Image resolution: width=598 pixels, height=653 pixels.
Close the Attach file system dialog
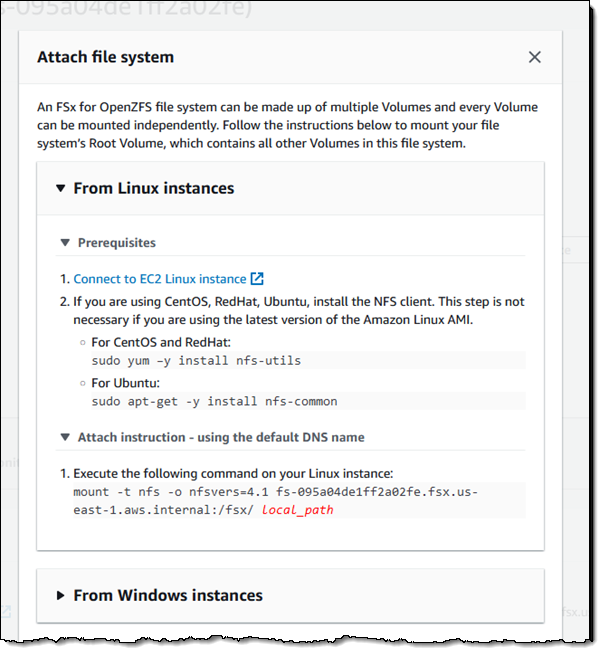[534, 57]
